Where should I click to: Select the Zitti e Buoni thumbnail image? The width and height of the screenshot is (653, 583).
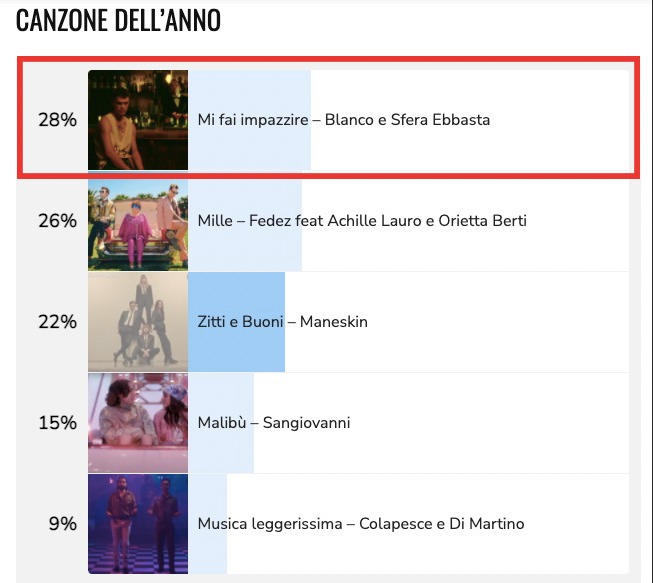click(138, 321)
